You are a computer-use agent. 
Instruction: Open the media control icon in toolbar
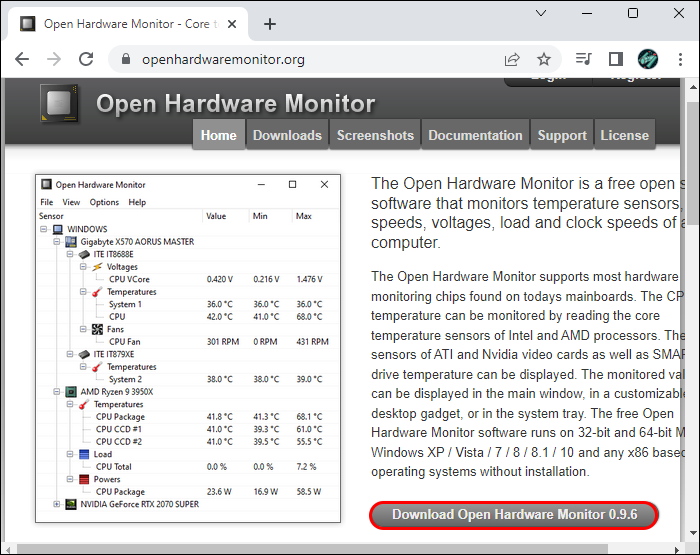(x=583, y=59)
